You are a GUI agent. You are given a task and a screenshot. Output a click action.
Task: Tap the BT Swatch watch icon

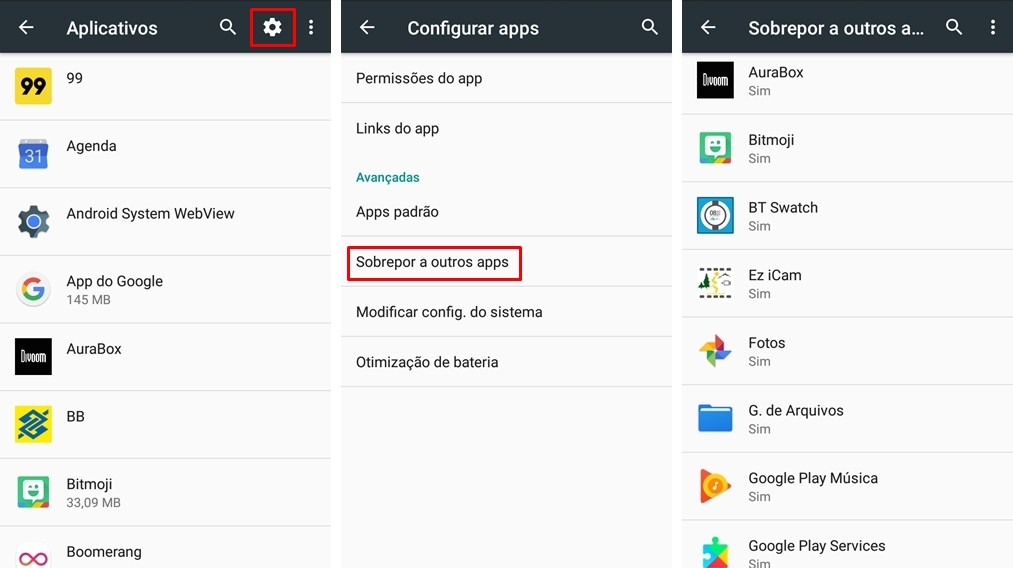715,215
